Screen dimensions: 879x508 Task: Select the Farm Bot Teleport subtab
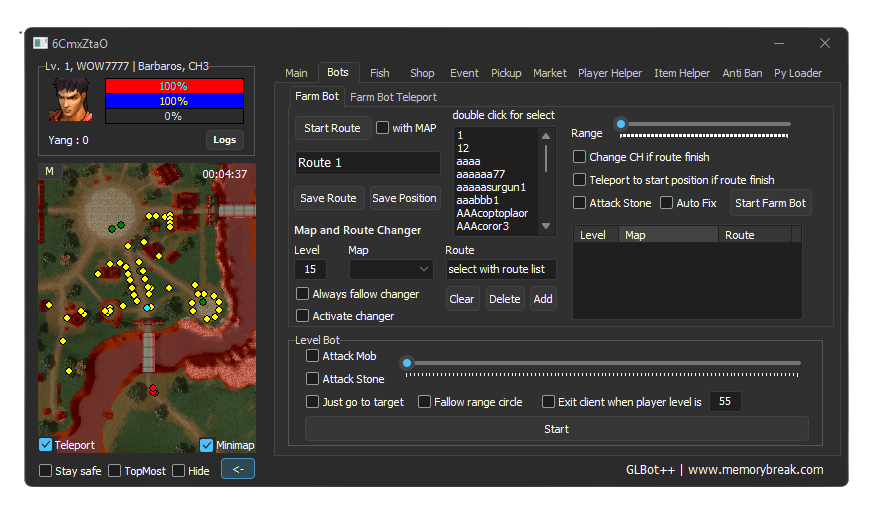tap(393, 97)
